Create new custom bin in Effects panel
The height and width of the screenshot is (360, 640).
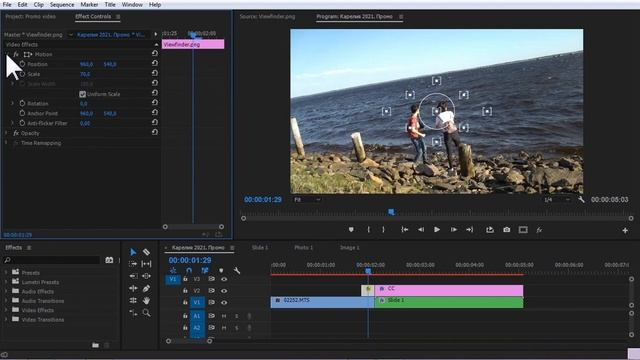click(x=95, y=345)
